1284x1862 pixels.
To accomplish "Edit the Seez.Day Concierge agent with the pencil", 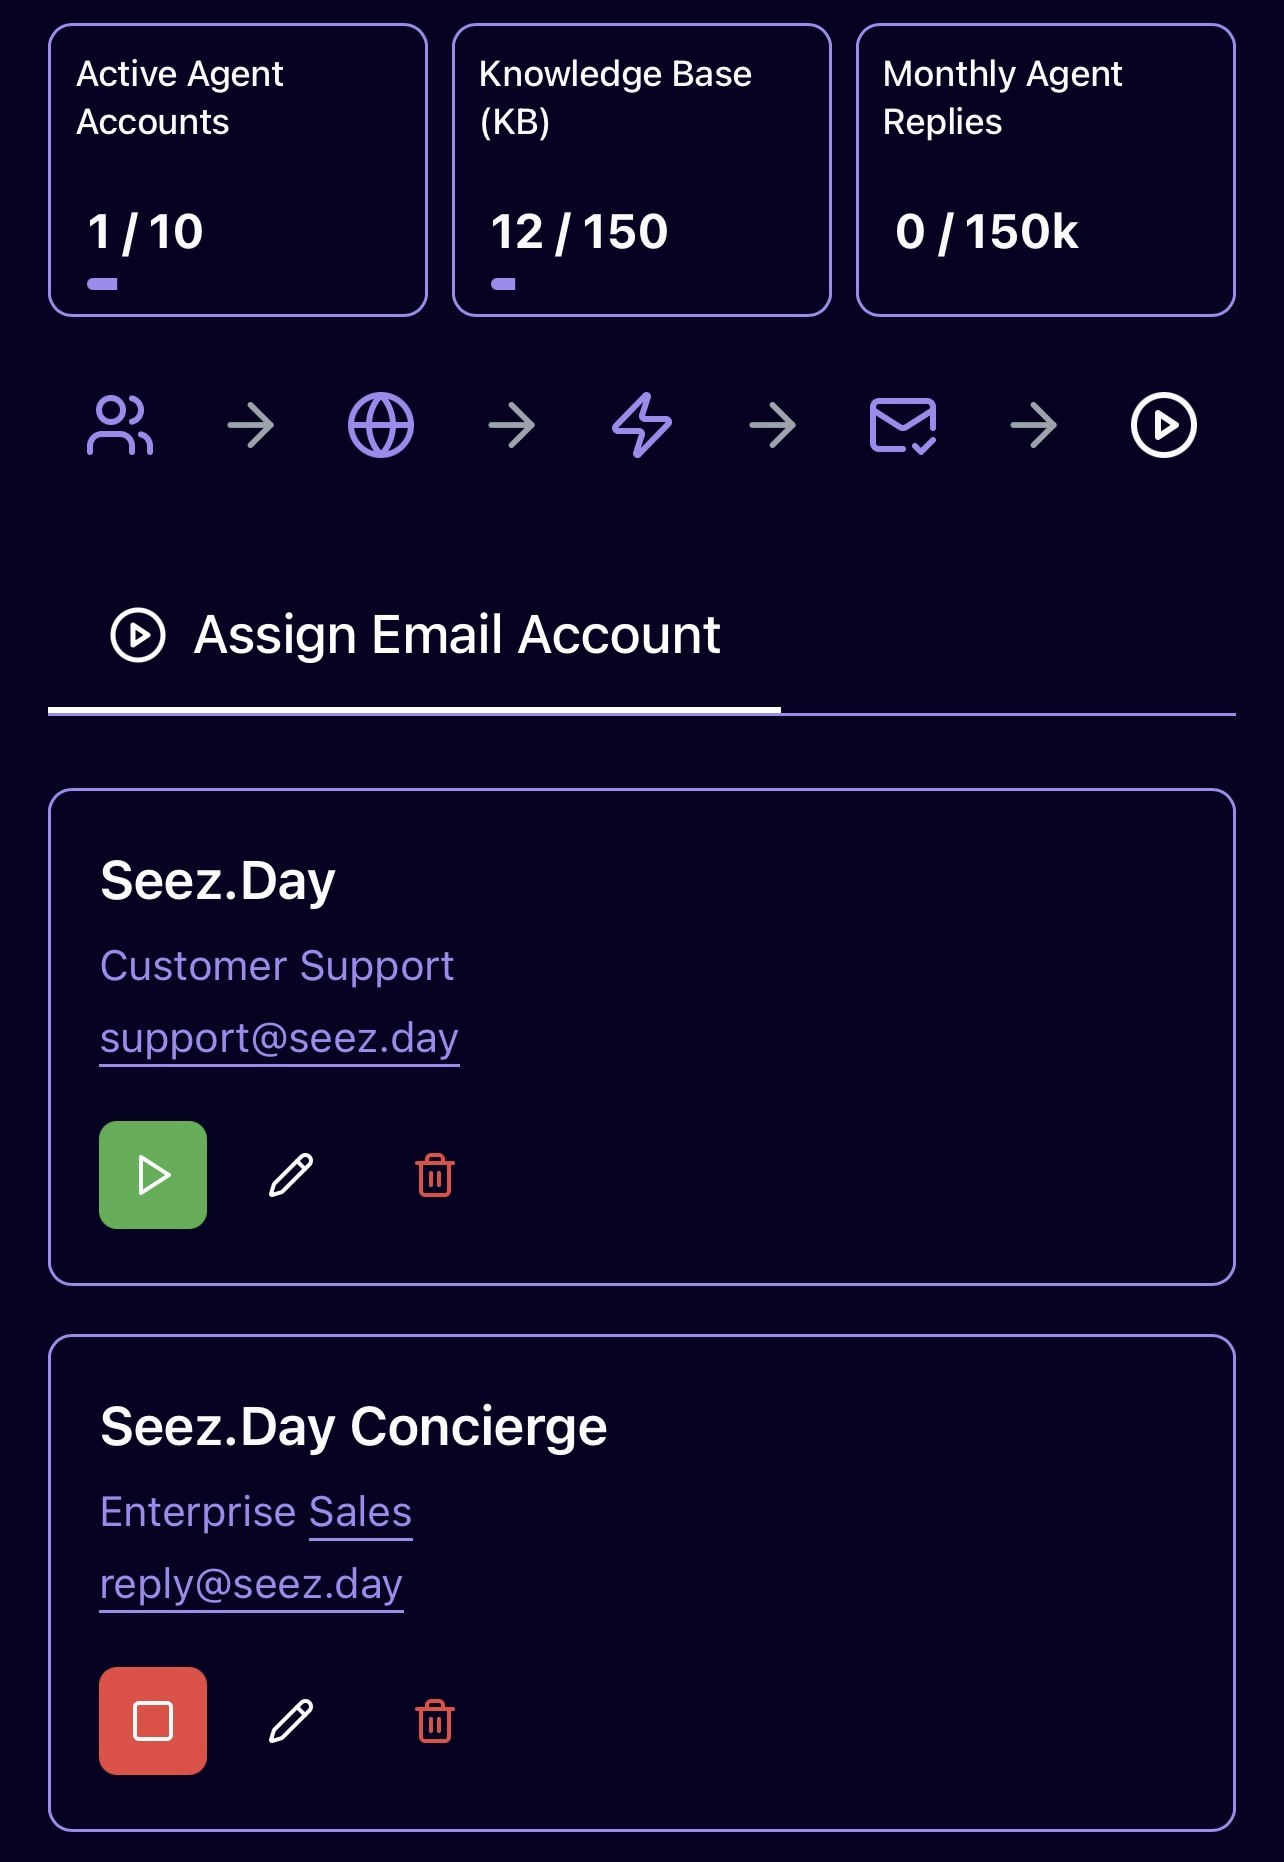I will pos(291,1721).
